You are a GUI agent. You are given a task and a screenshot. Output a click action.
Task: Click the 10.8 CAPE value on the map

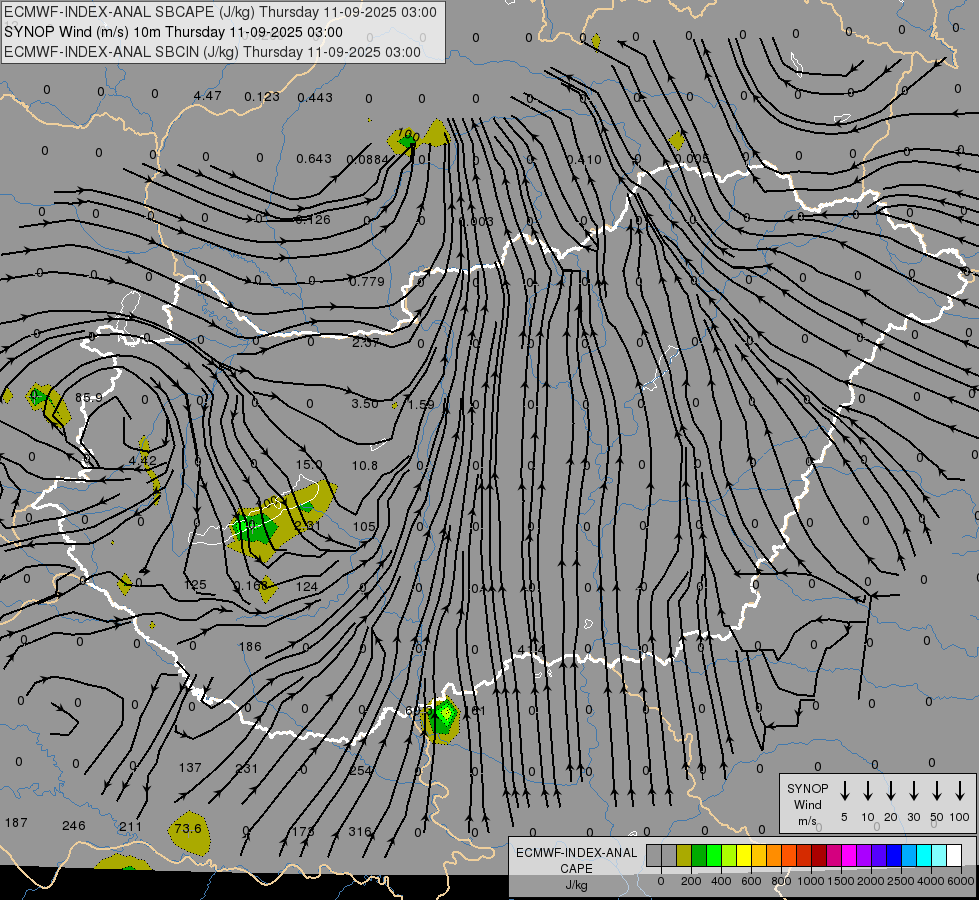click(x=365, y=465)
